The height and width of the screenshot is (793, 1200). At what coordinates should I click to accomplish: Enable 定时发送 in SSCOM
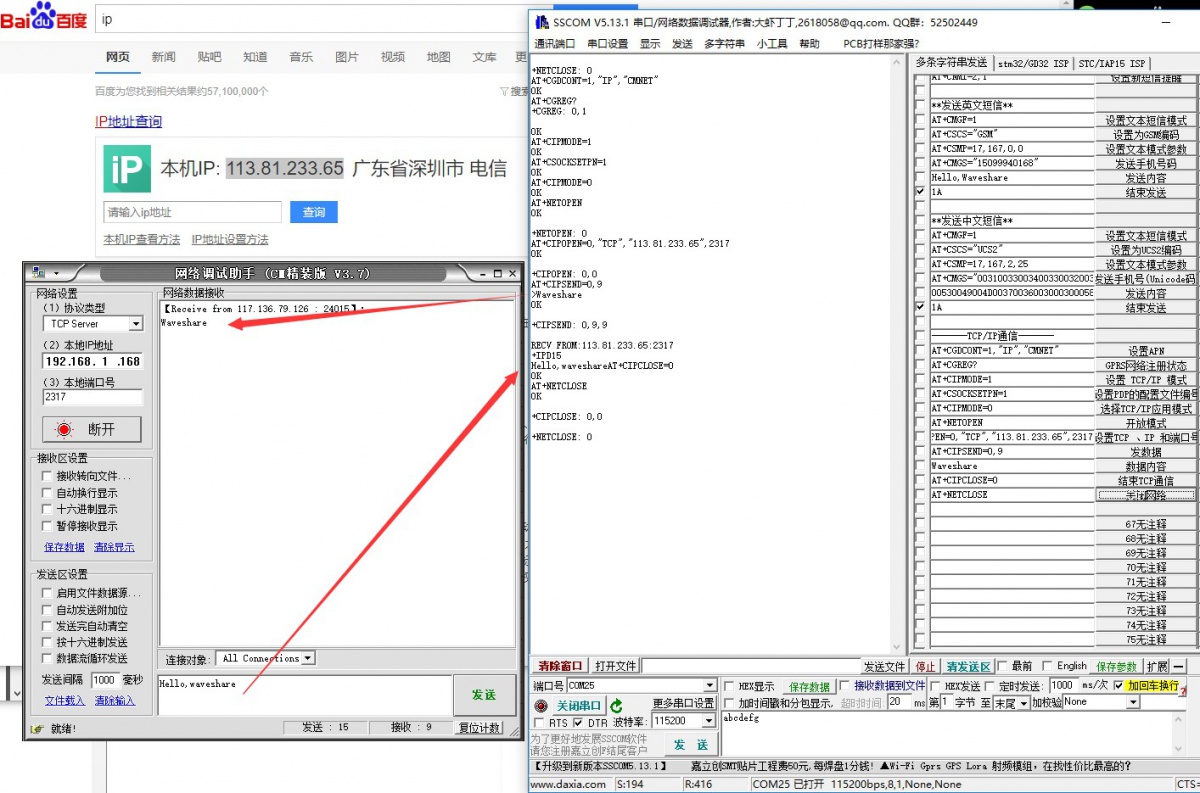coord(991,686)
